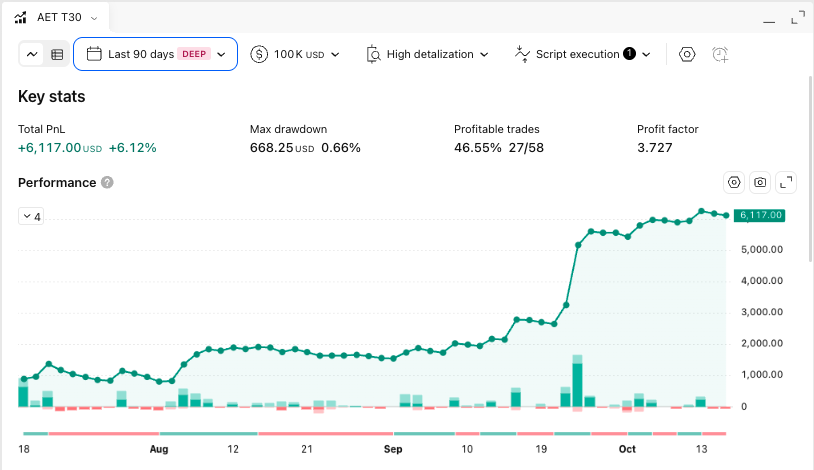Open the strategy settings hexagon icon in the toolbar
The height and width of the screenshot is (470, 814).
point(687,54)
